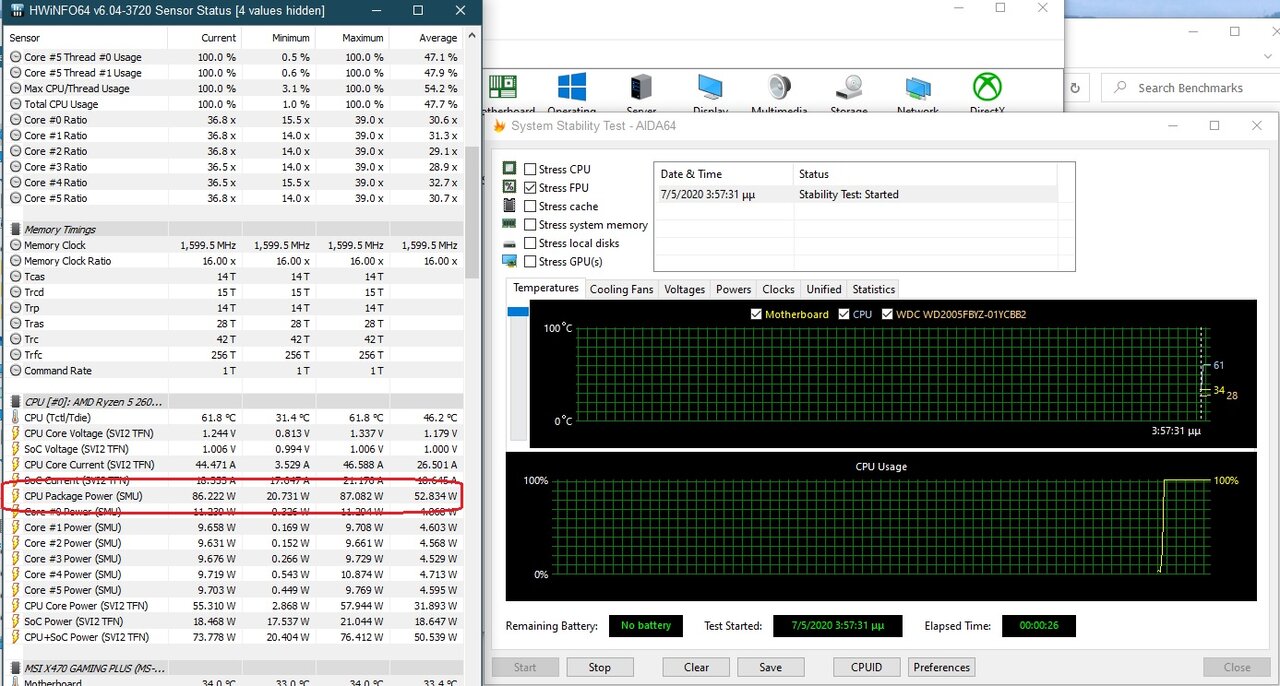Switch to the Unified tab
The height and width of the screenshot is (686, 1280).
click(x=824, y=289)
